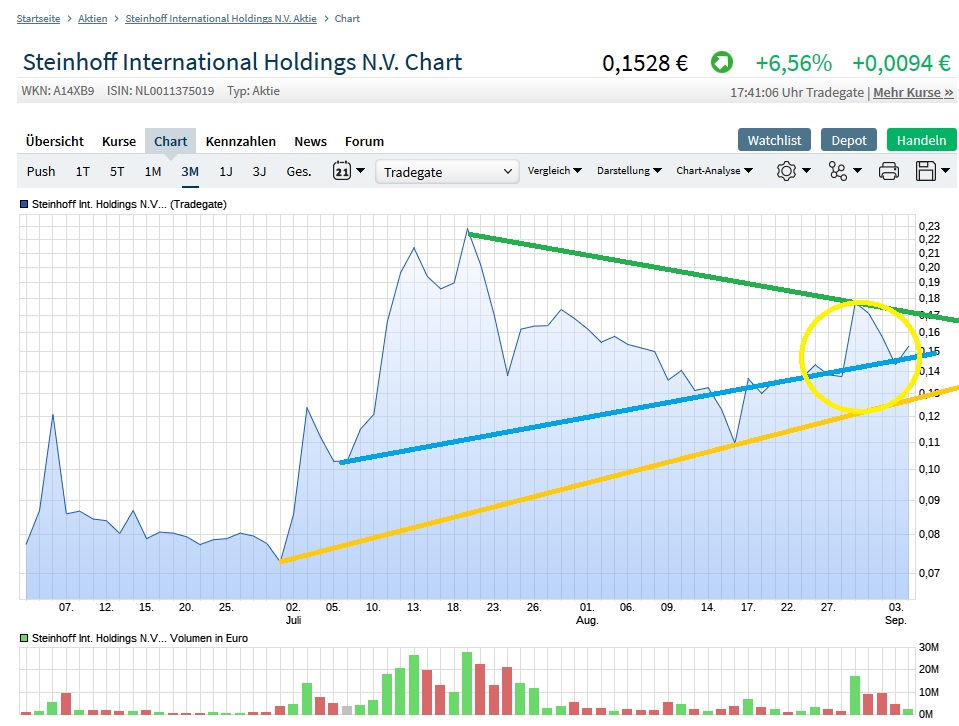Save chart using the floppy disk icon
This screenshot has height=726, width=959.
tap(925, 171)
